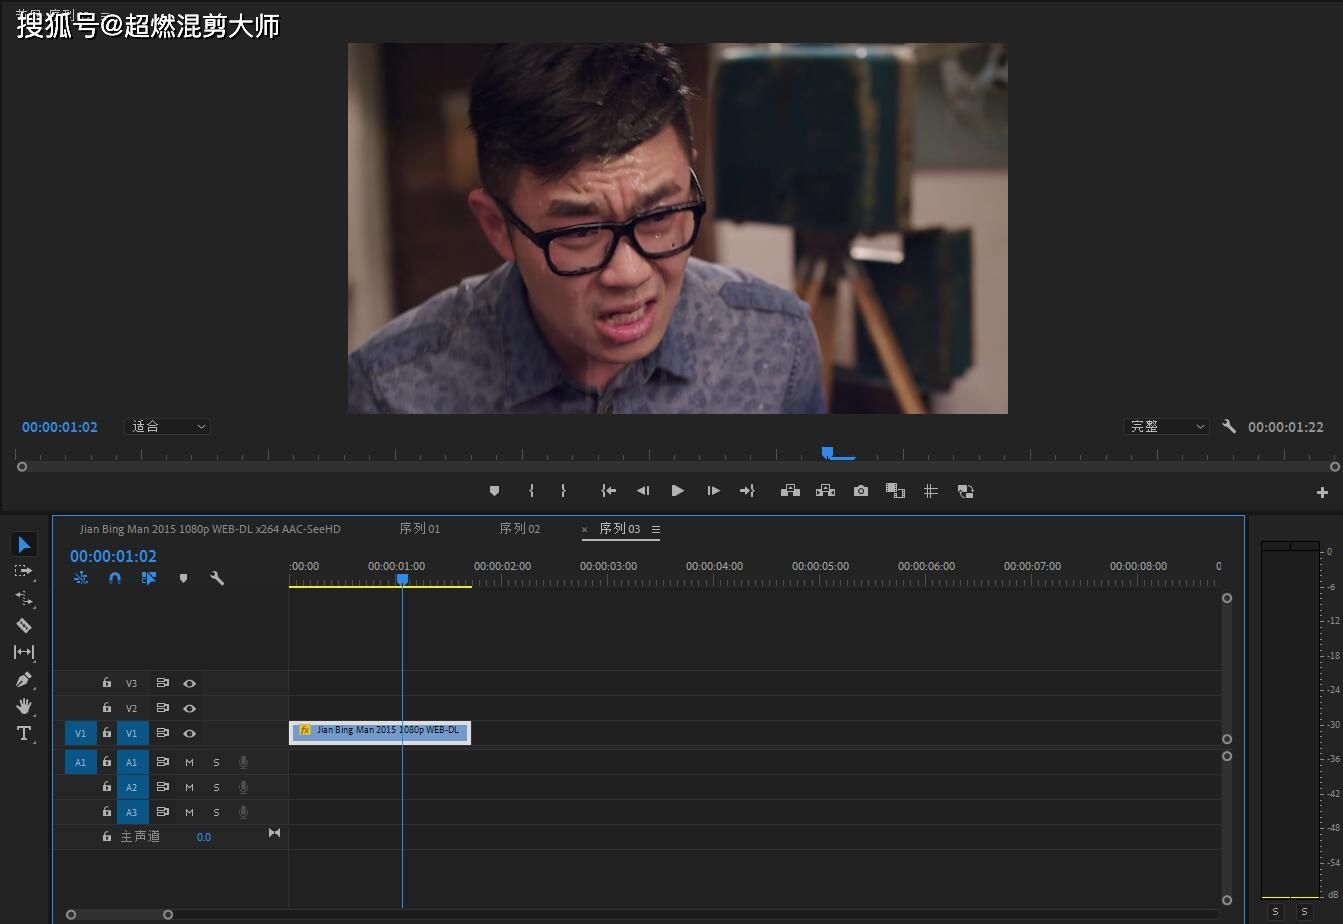Click timeline timecode 00:00:01:02
The image size is (1343, 924).
pyautogui.click(x=113, y=556)
